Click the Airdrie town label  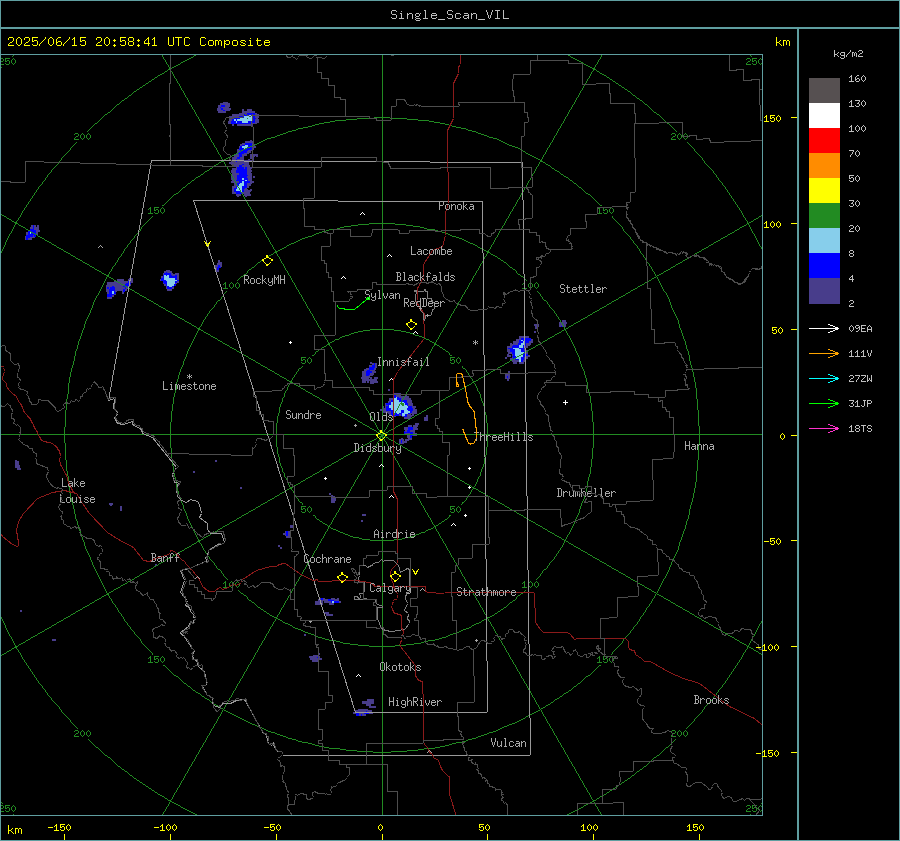point(394,534)
